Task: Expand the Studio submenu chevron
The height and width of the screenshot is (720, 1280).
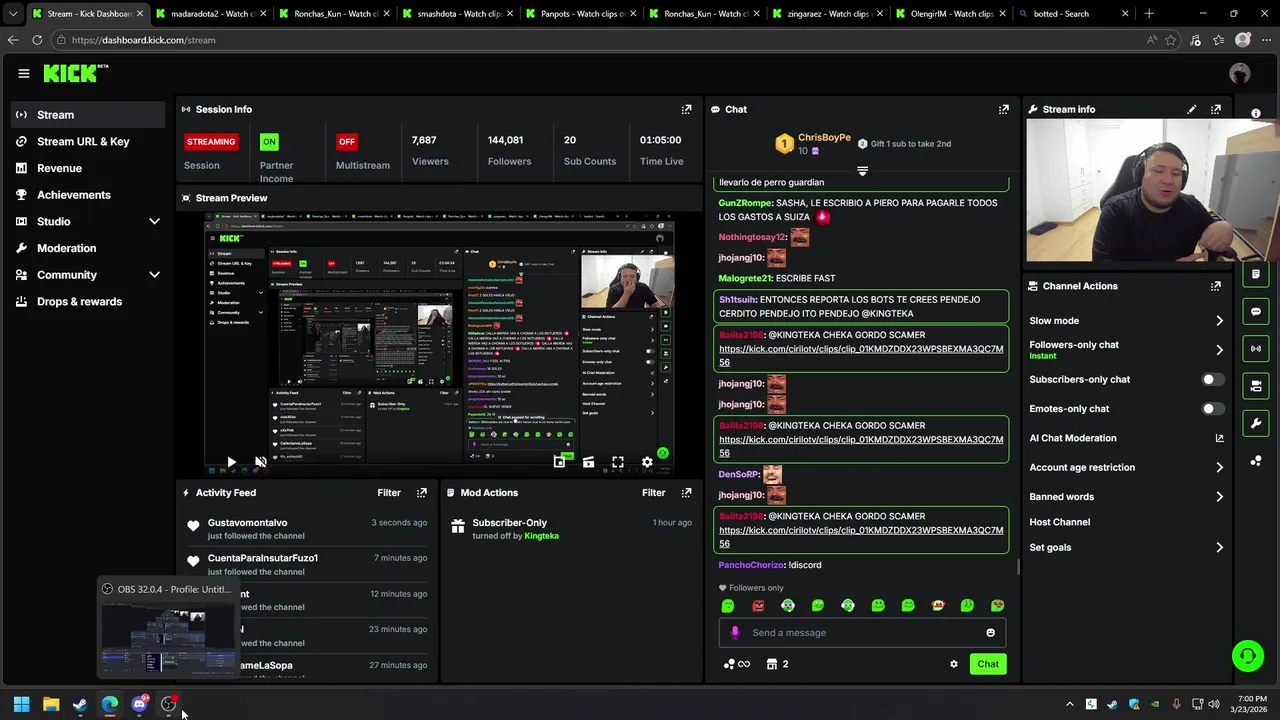Action: tap(154, 221)
